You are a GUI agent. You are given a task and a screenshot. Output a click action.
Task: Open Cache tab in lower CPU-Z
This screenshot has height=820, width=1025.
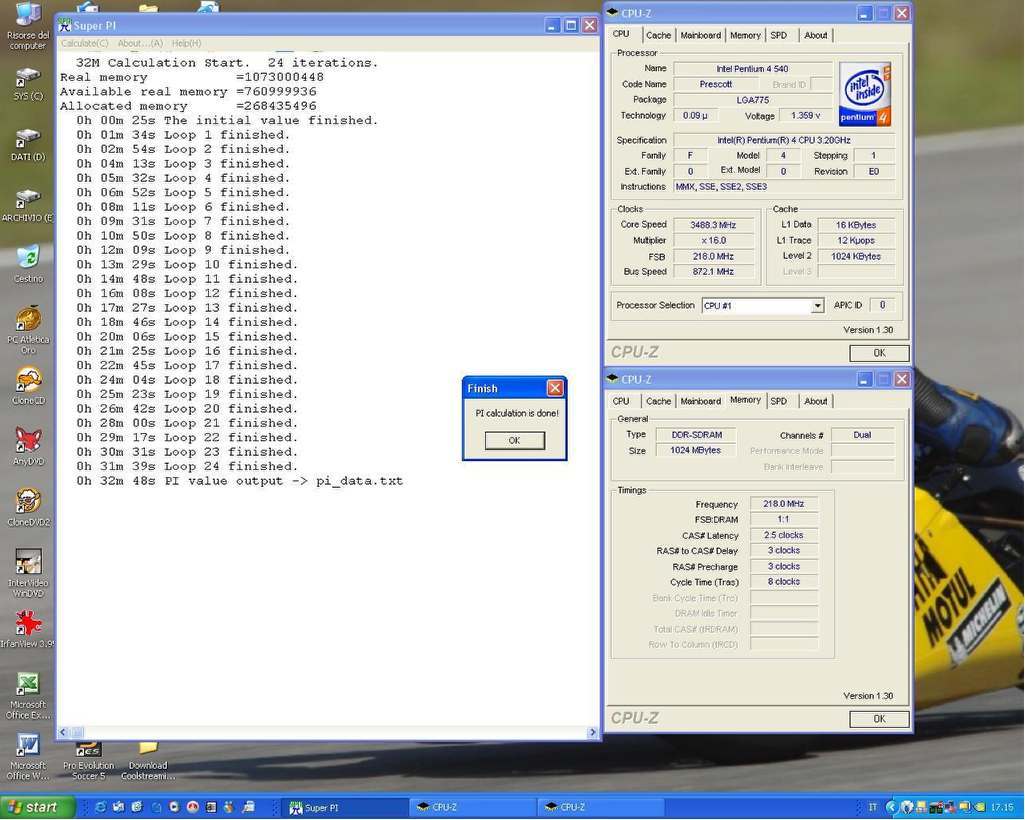(658, 401)
